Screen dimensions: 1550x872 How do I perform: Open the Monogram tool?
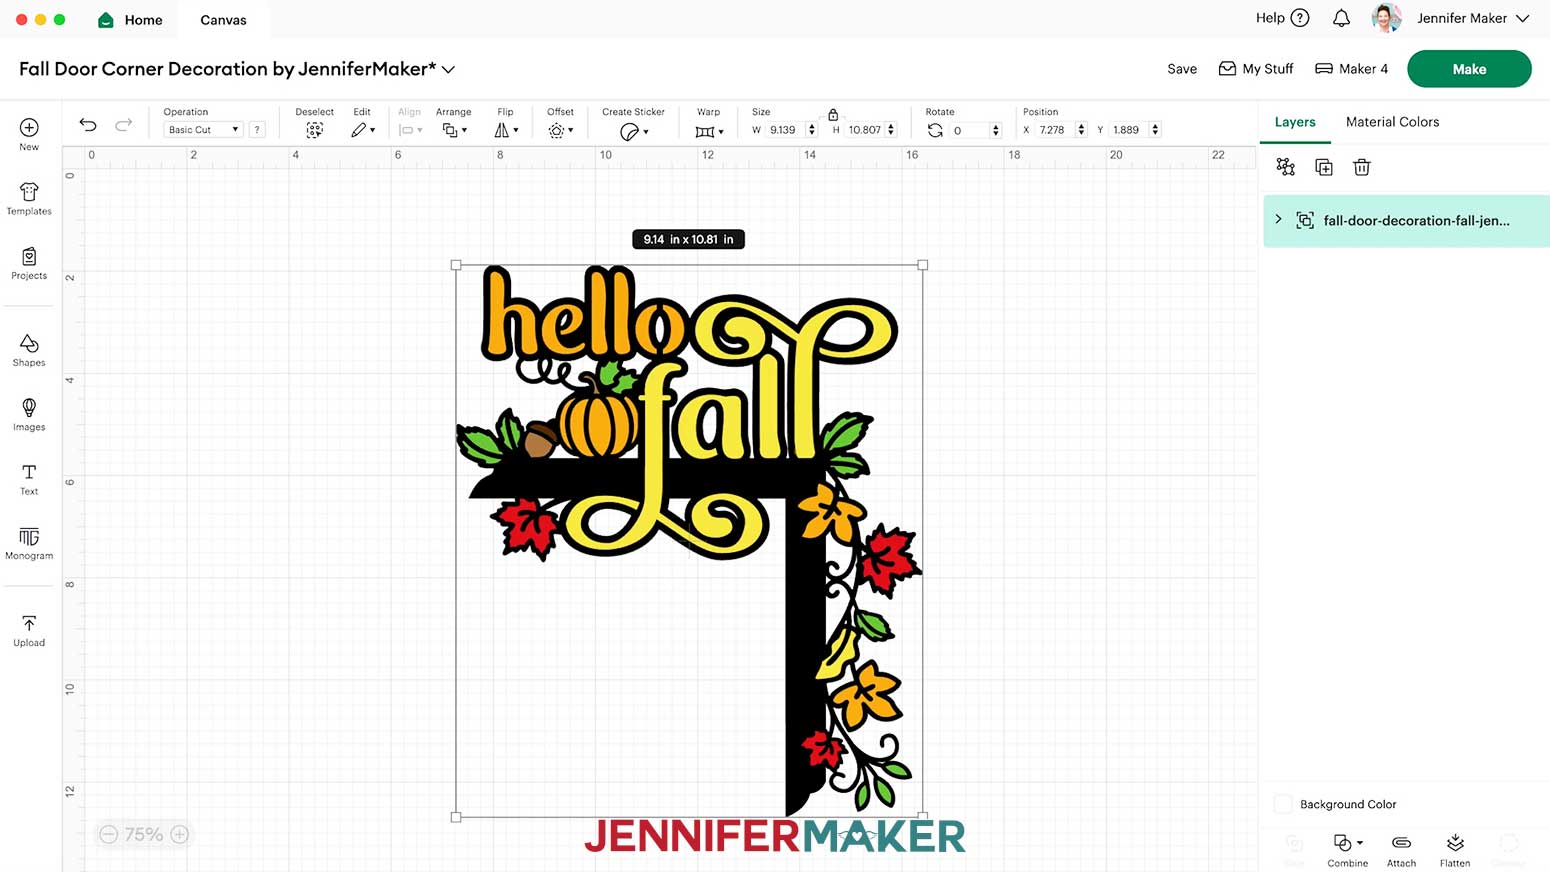(29, 543)
